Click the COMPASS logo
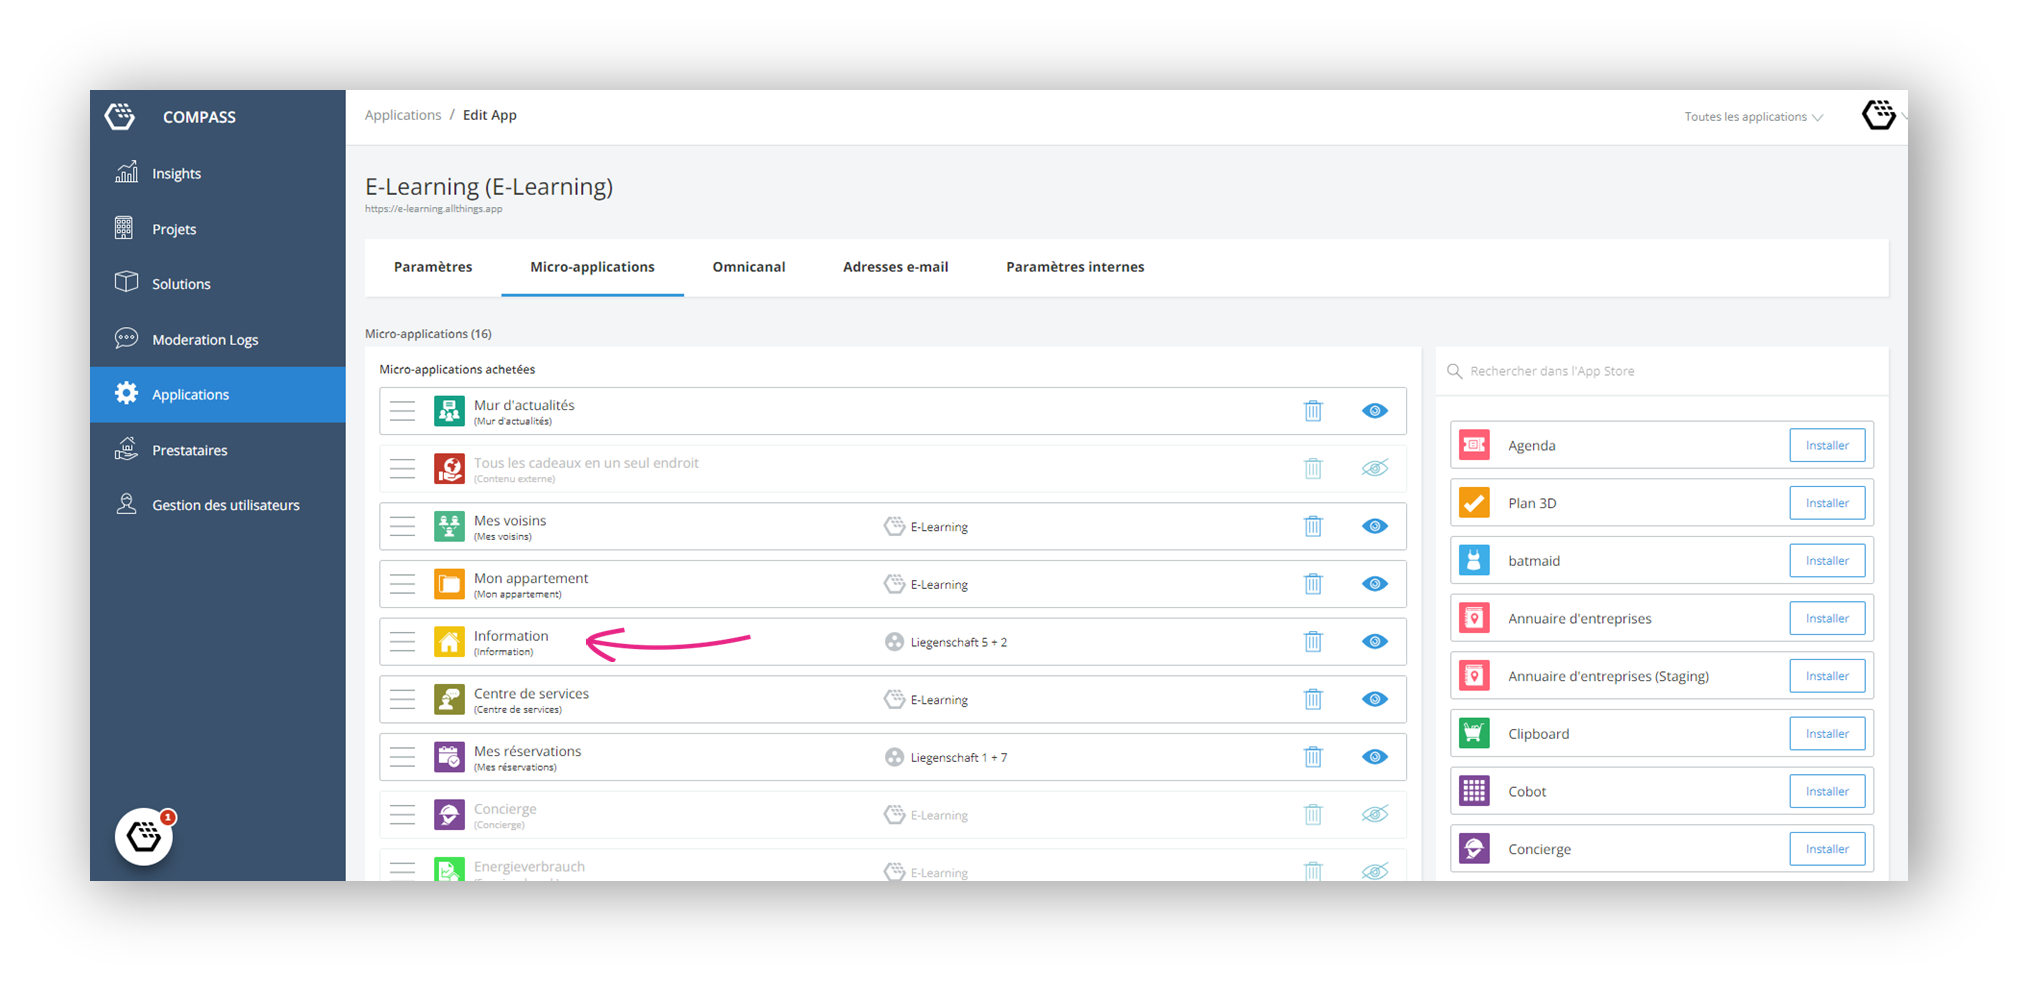The height and width of the screenshot is (988, 2025). coord(120,116)
